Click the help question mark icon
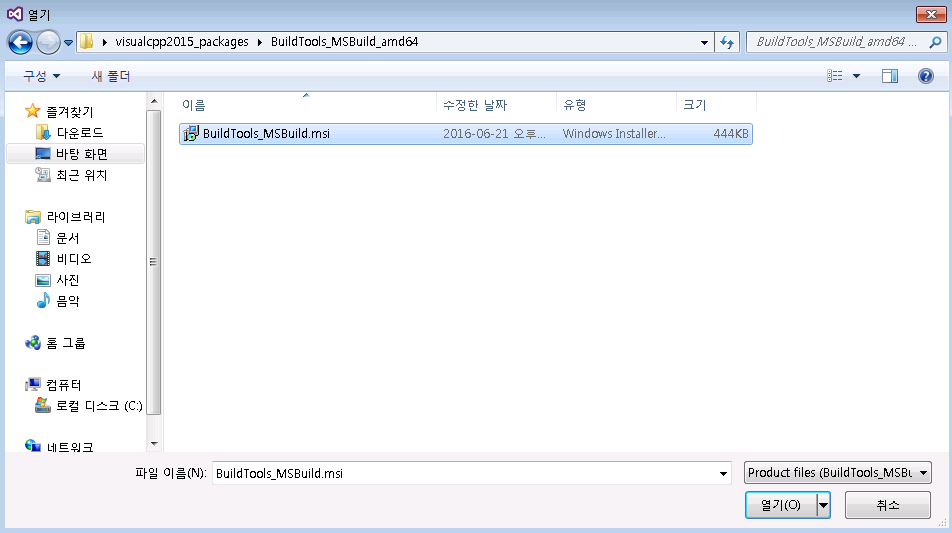The height and width of the screenshot is (533, 952). 926,76
